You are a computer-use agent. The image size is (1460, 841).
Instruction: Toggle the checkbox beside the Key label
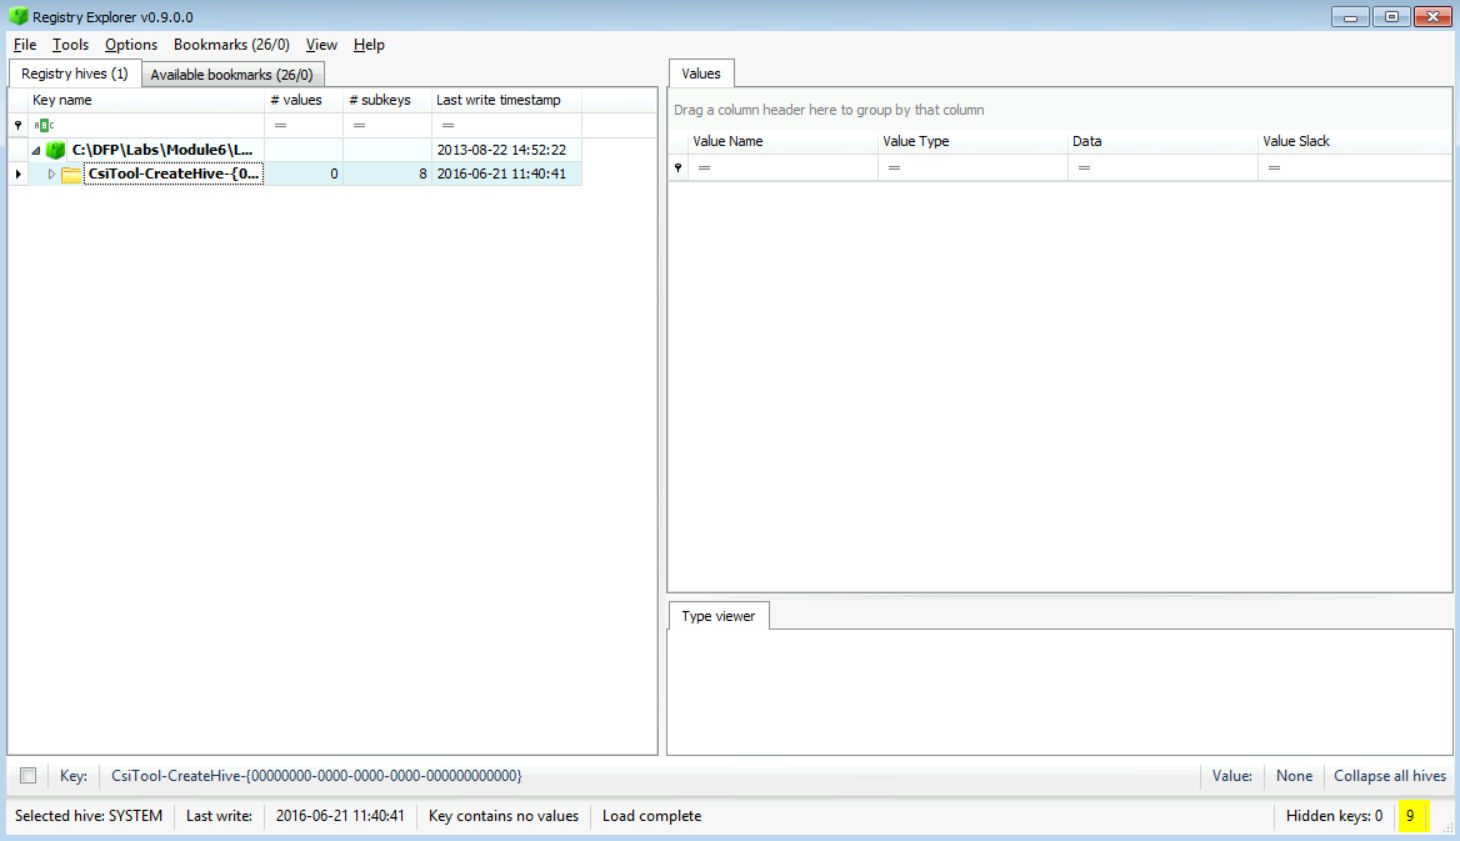pos(28,776)
